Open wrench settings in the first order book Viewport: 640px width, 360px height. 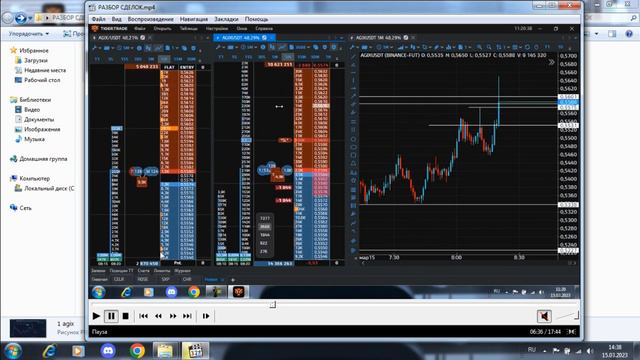(x=94, y=48)
